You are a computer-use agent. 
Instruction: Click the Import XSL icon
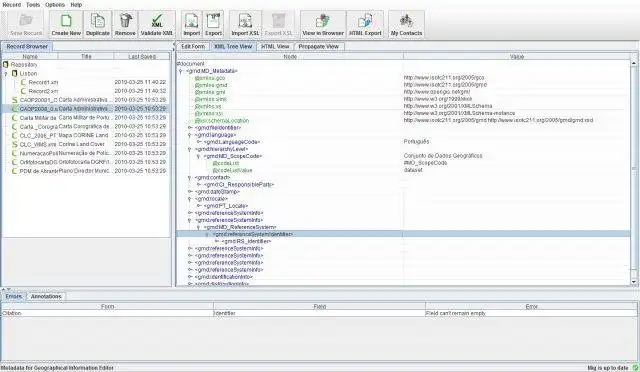click(245, 20)
